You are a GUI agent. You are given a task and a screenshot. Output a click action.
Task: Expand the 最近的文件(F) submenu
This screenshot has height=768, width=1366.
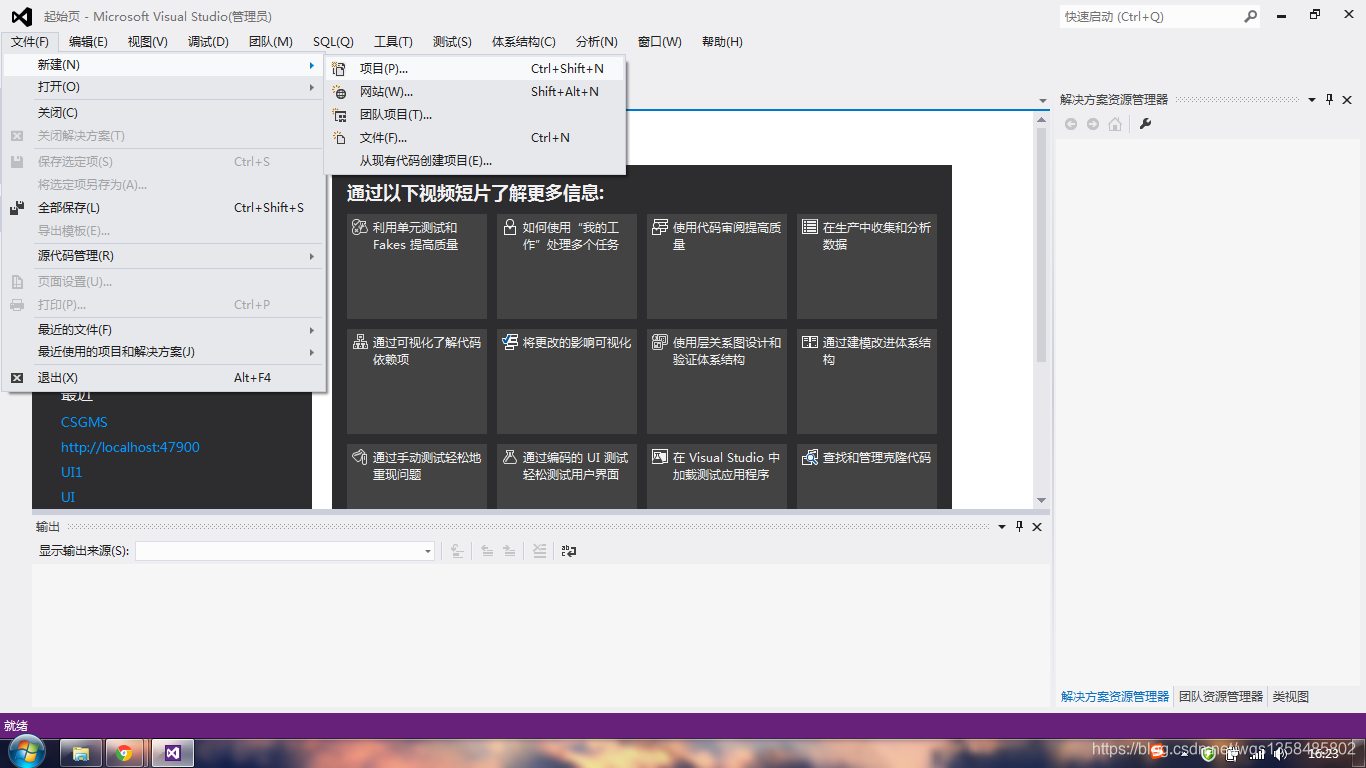point(165,330)
